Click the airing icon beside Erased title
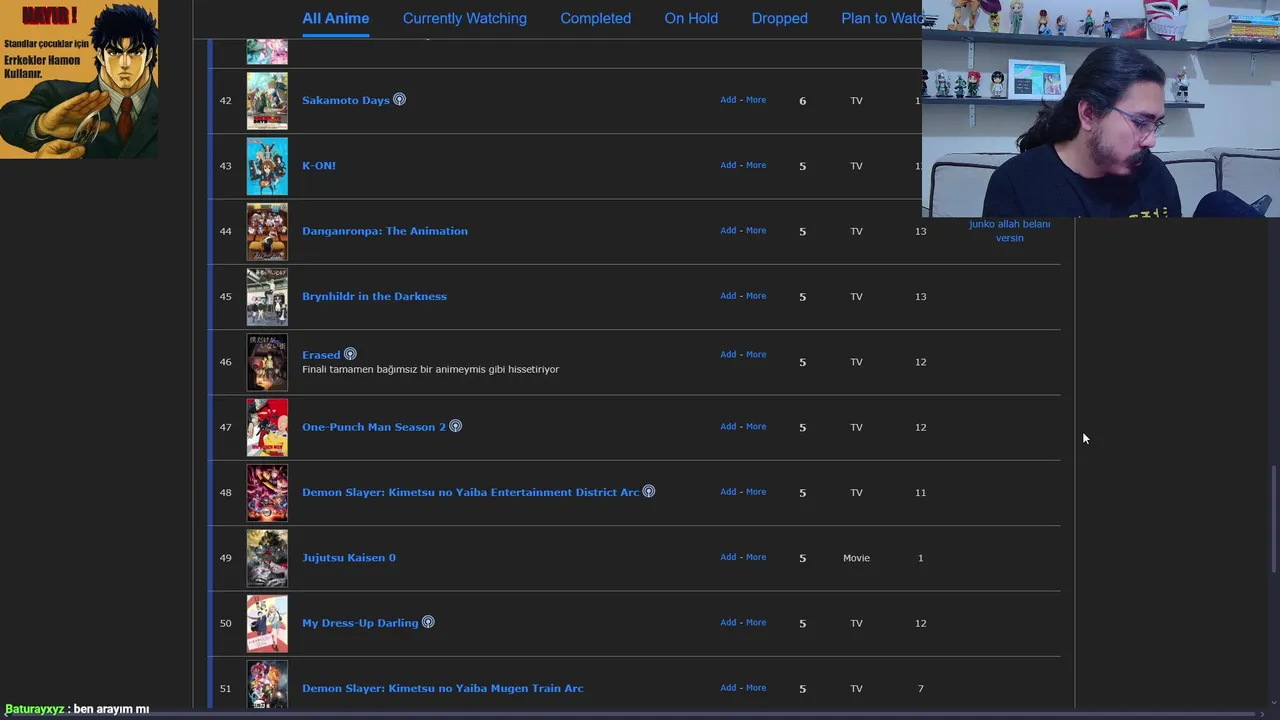Viewport: 1280px width, 720px height. click(x=350, y=354)
